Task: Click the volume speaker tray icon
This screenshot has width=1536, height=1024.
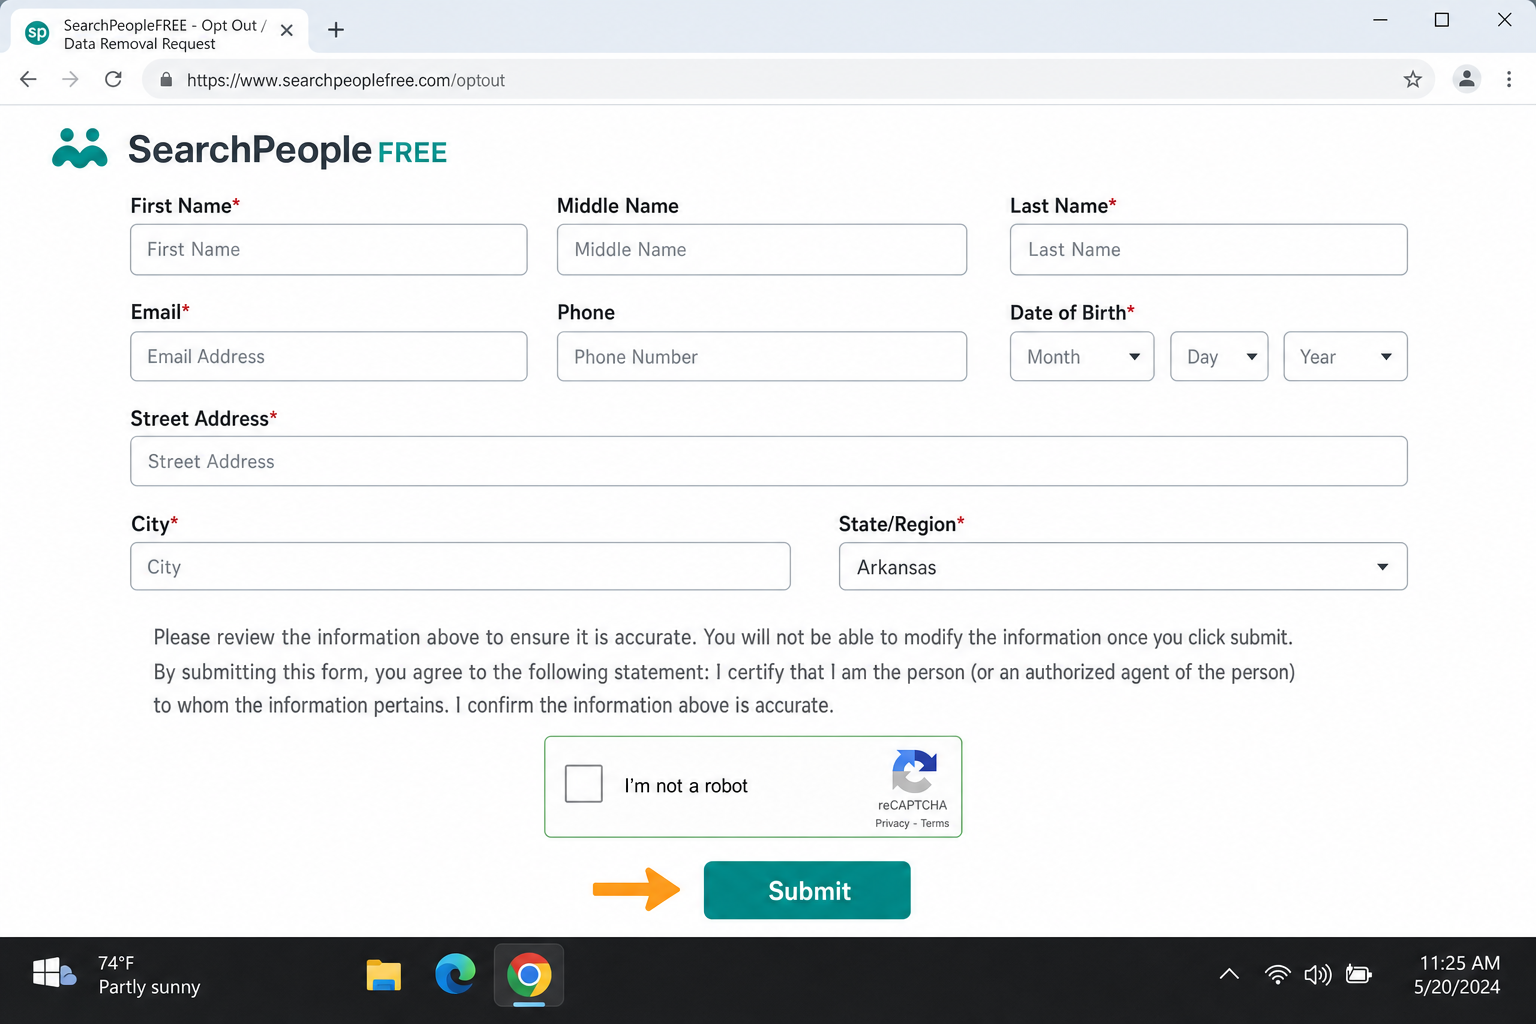Action: click(1317, 974)
